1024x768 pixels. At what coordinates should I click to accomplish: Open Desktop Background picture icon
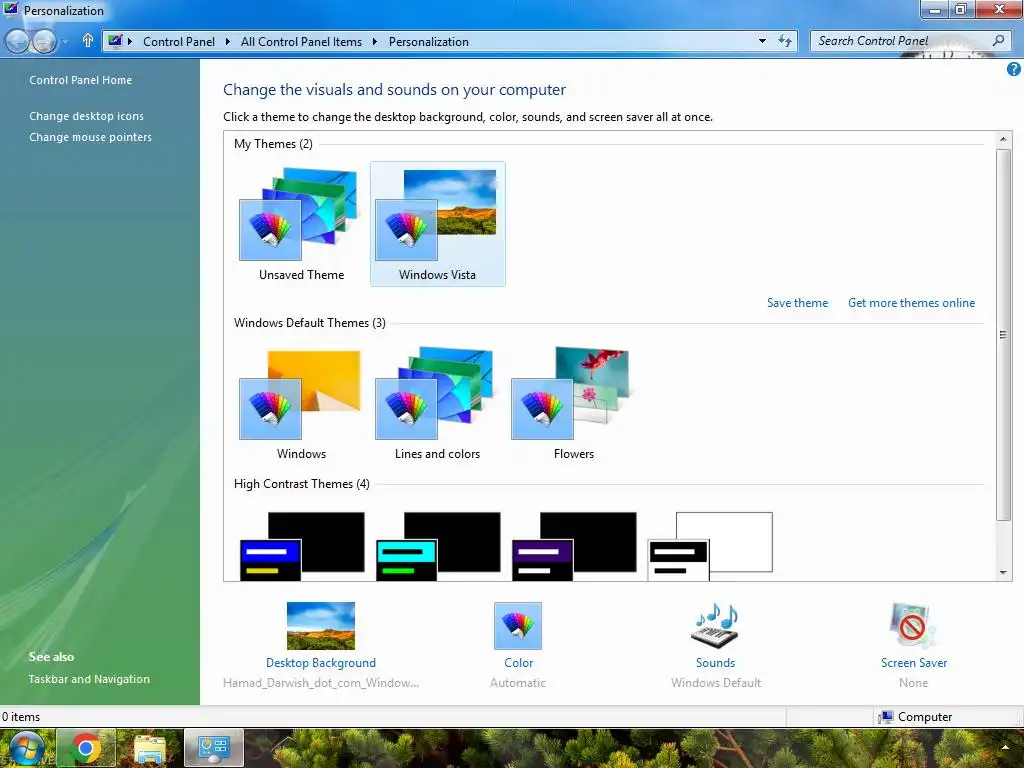coord(321,626)
